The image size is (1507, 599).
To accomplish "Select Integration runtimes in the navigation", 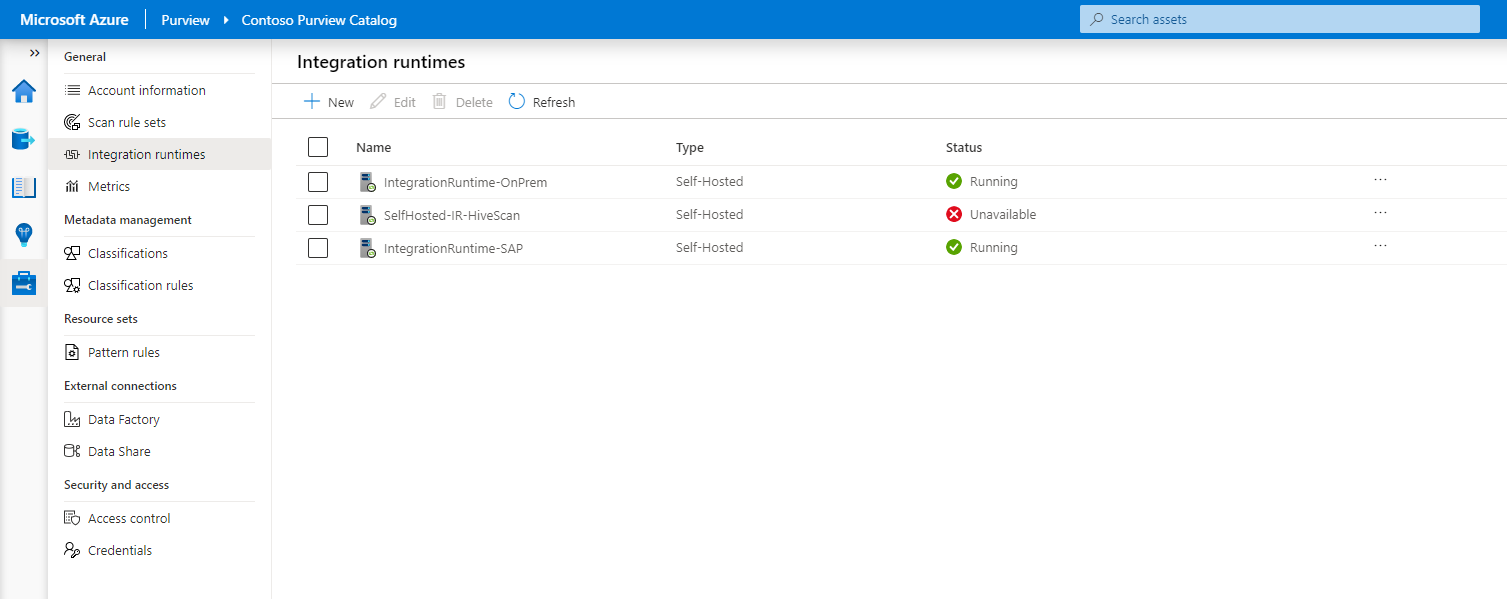I will click(x=145, y=153).
